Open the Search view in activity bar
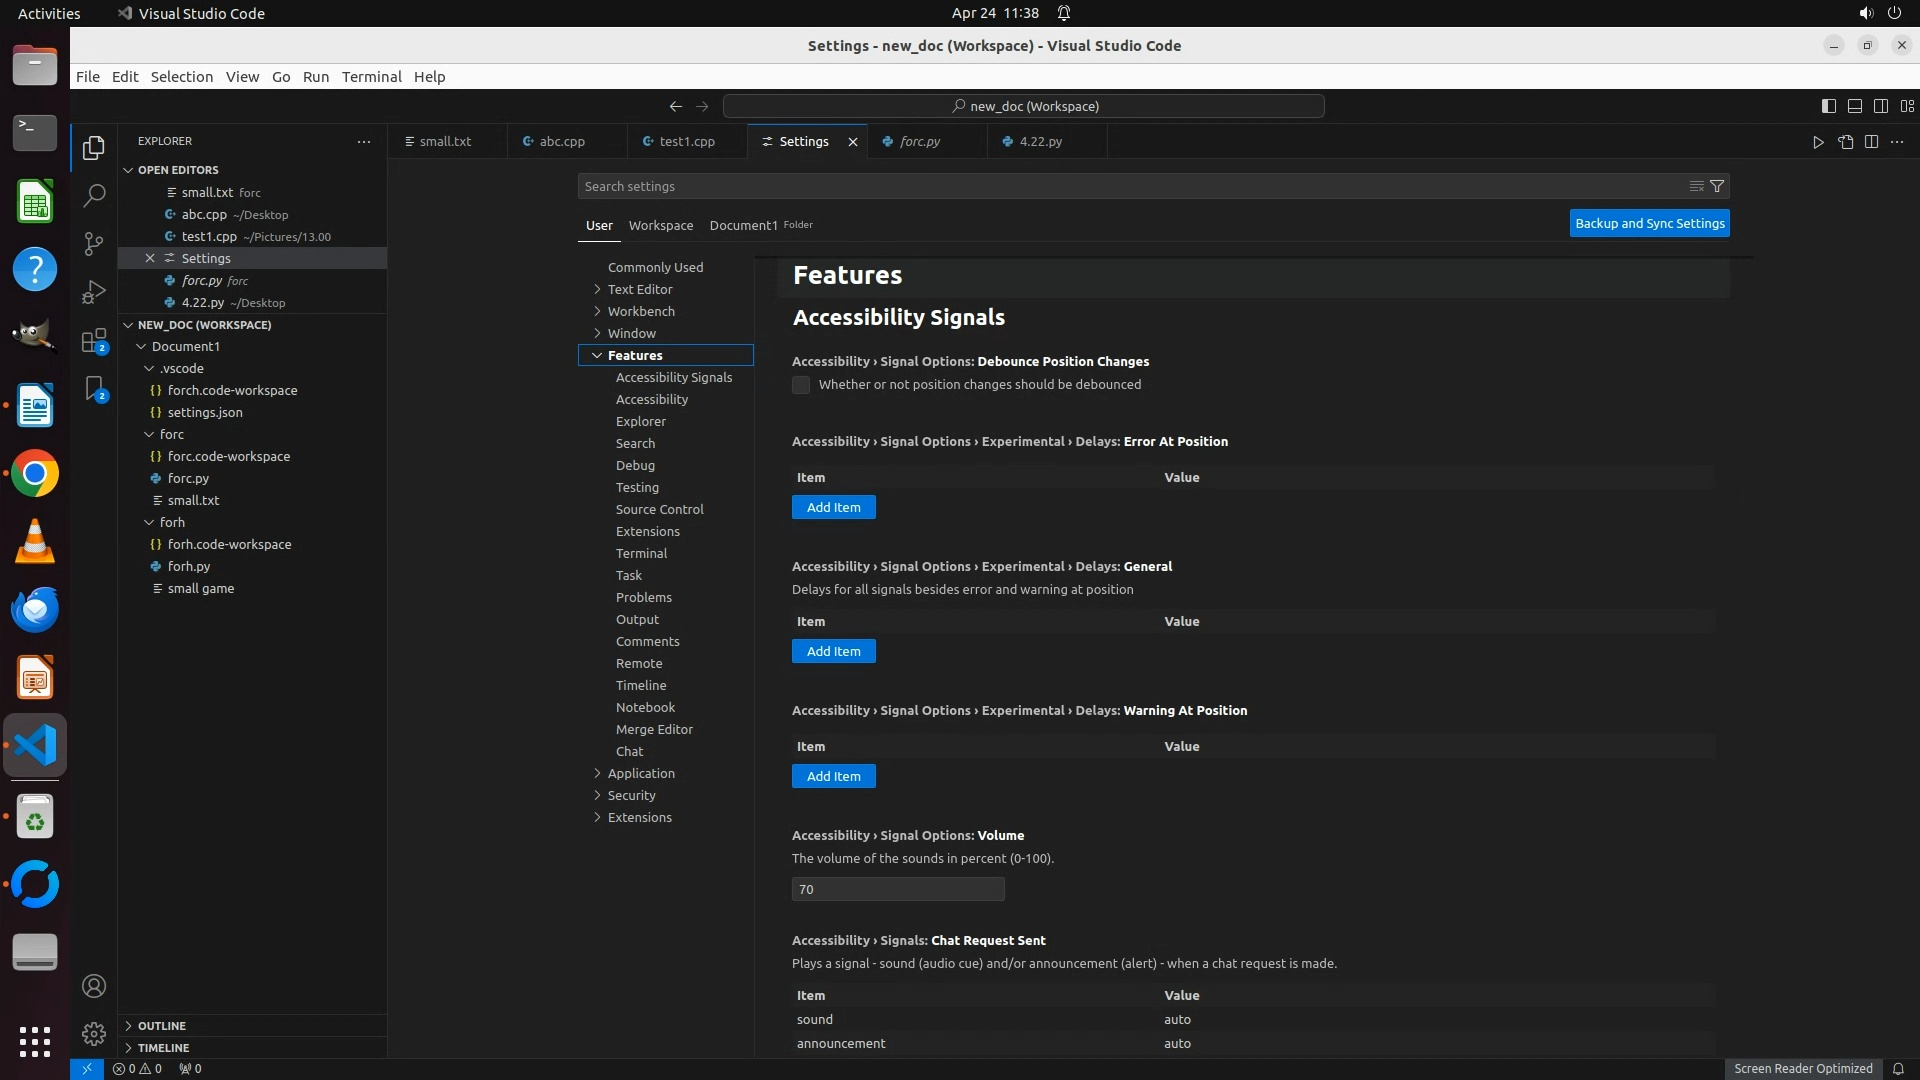 coord(94,195)
